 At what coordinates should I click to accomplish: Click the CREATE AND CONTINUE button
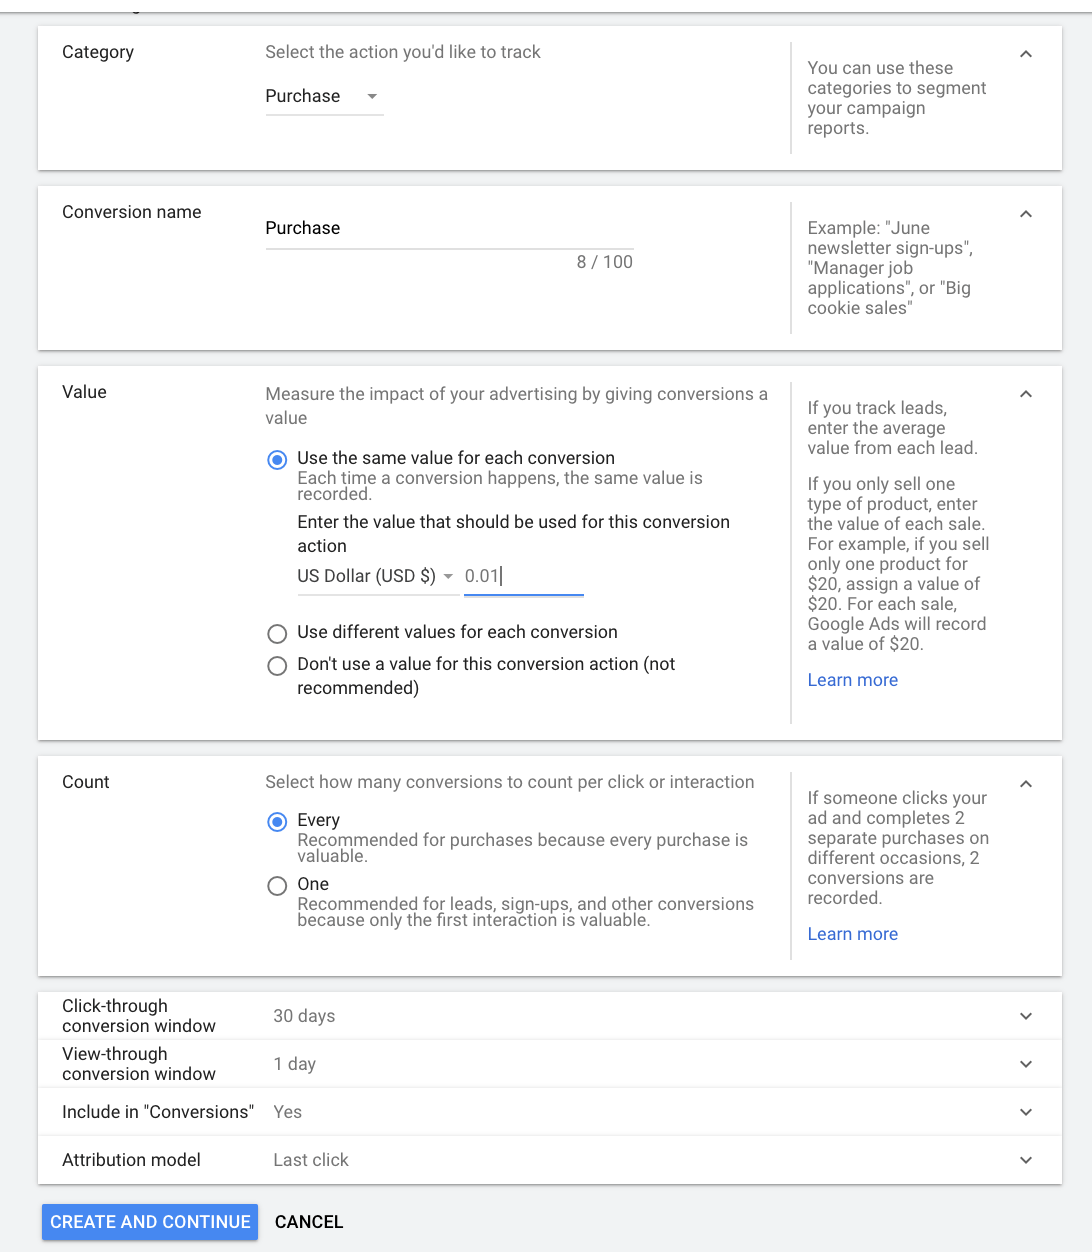click(x=149, y=1221)
